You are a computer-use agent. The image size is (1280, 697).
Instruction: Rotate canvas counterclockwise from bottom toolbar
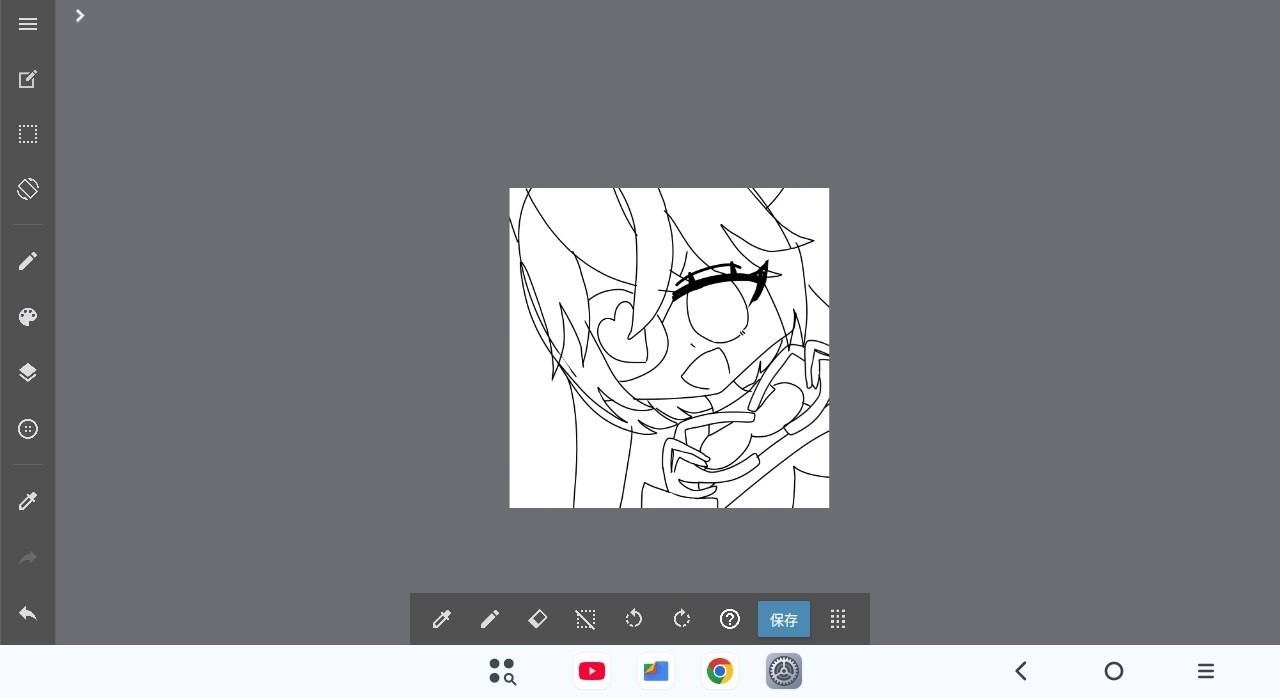(634, 619)
